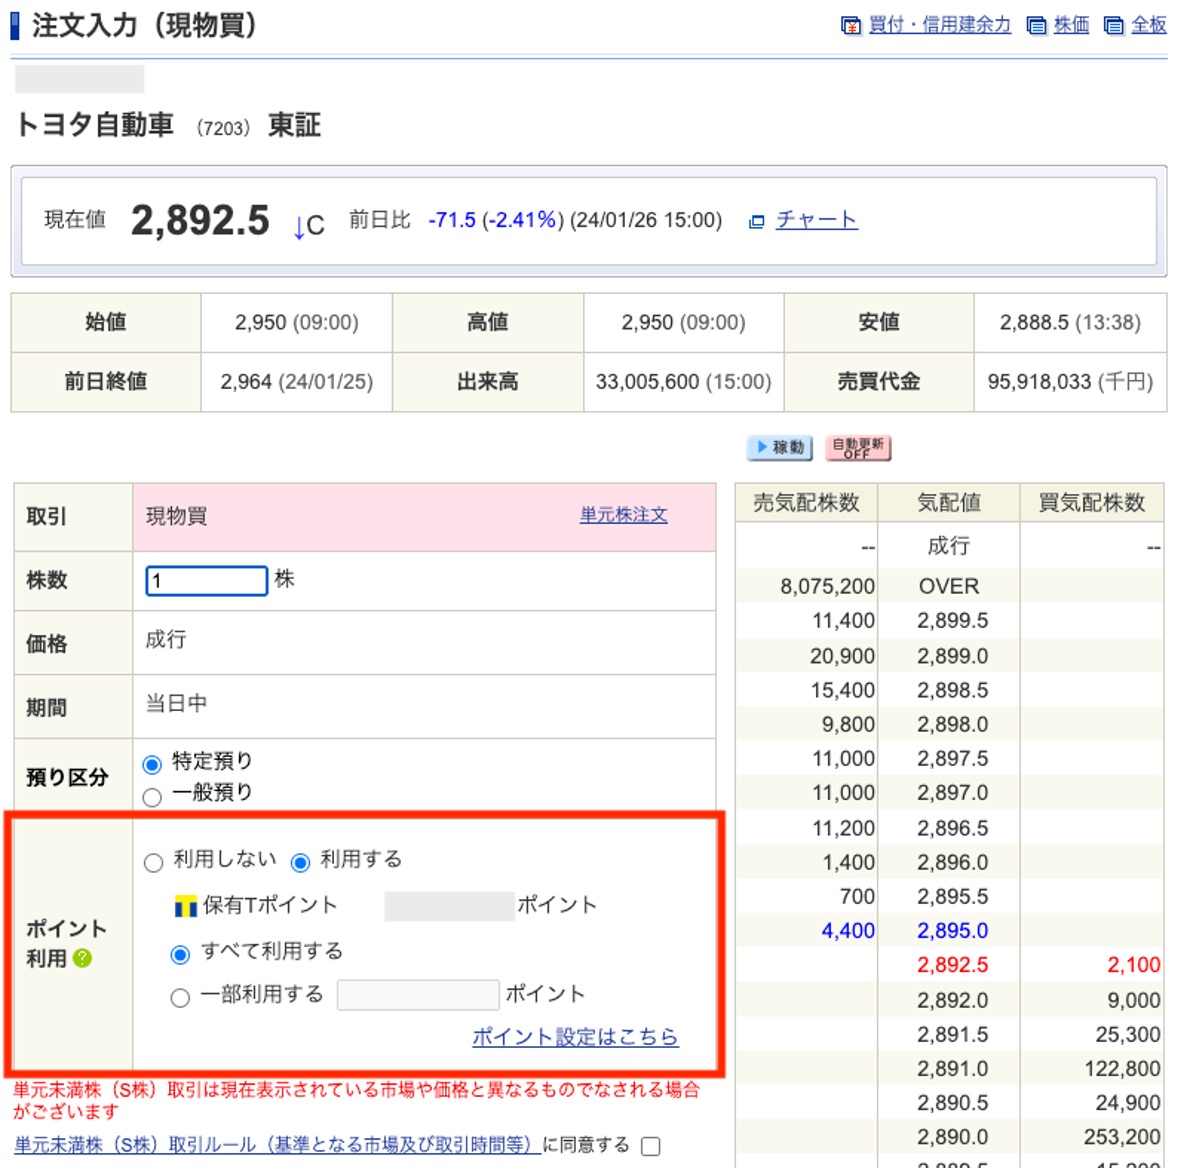1190x1168 pixels.
Task: Click the 2,898.5 quote price
Action: [x=952, y=690]
